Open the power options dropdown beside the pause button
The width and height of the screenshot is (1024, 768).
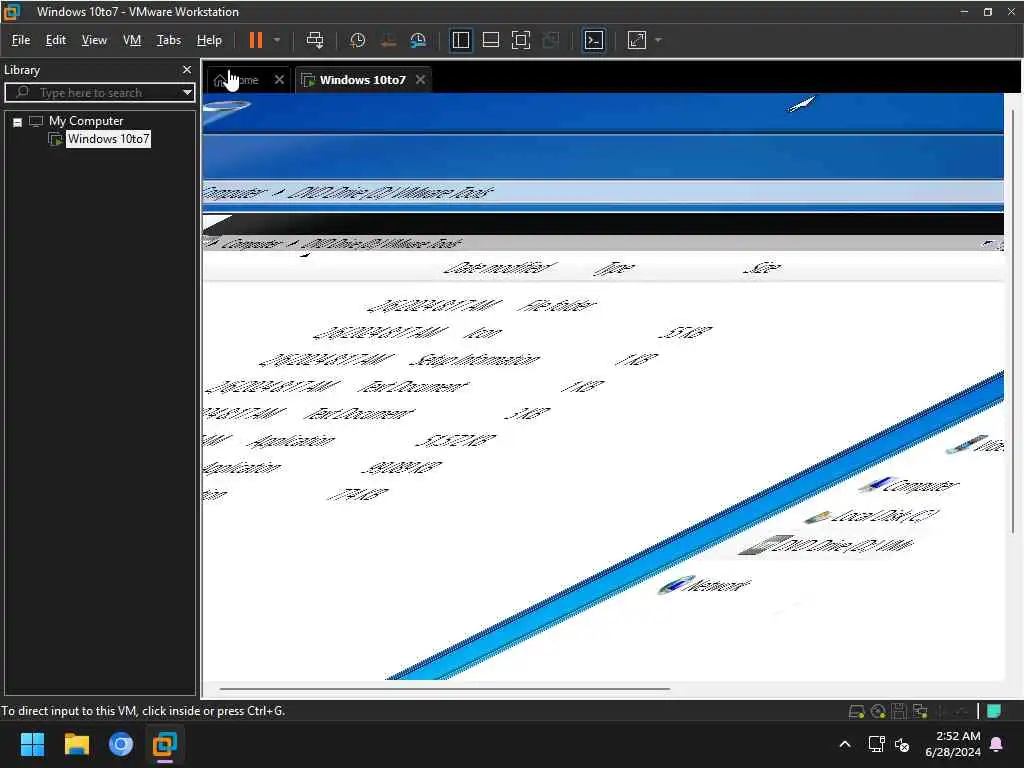point(277,40)
